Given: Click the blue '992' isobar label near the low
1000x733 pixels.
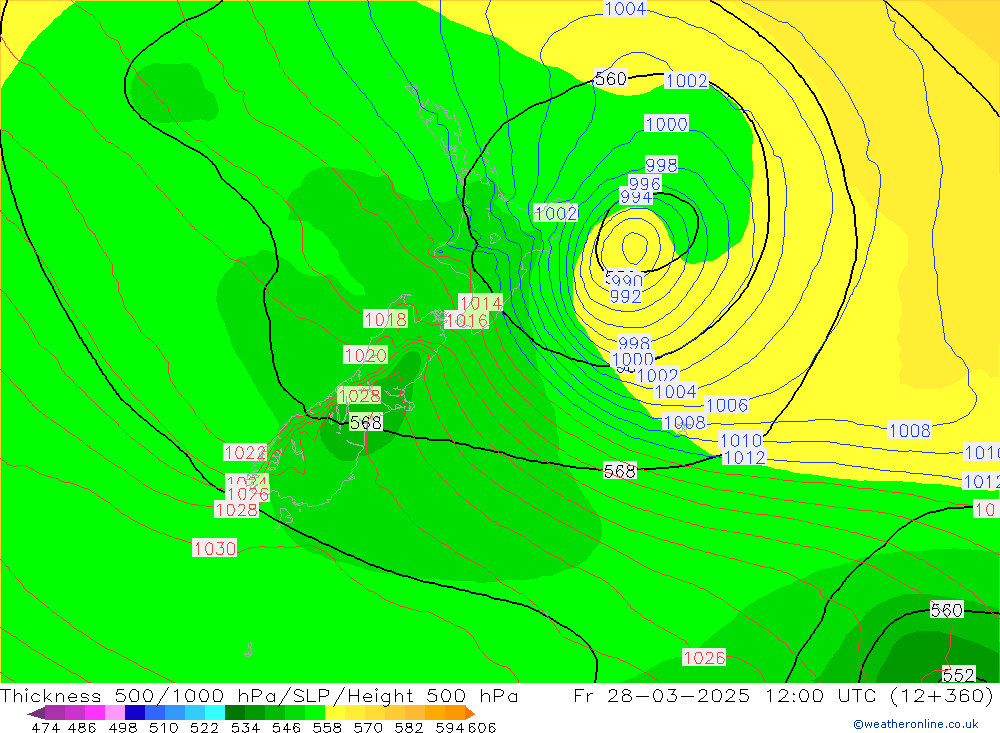Looking at the screenshot, I should pyautogui.click(x=625, y=296).
